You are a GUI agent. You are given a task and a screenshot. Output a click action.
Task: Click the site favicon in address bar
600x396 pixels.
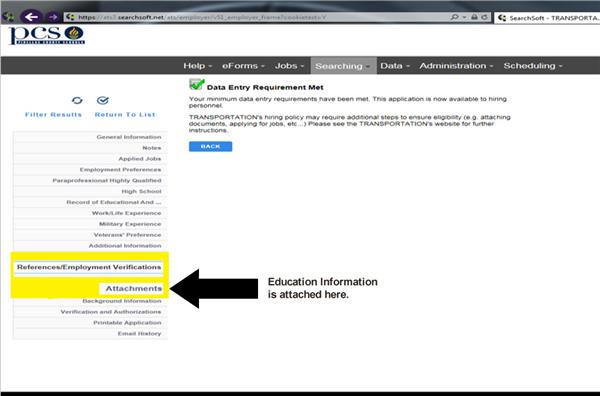(x=70, y=17)
